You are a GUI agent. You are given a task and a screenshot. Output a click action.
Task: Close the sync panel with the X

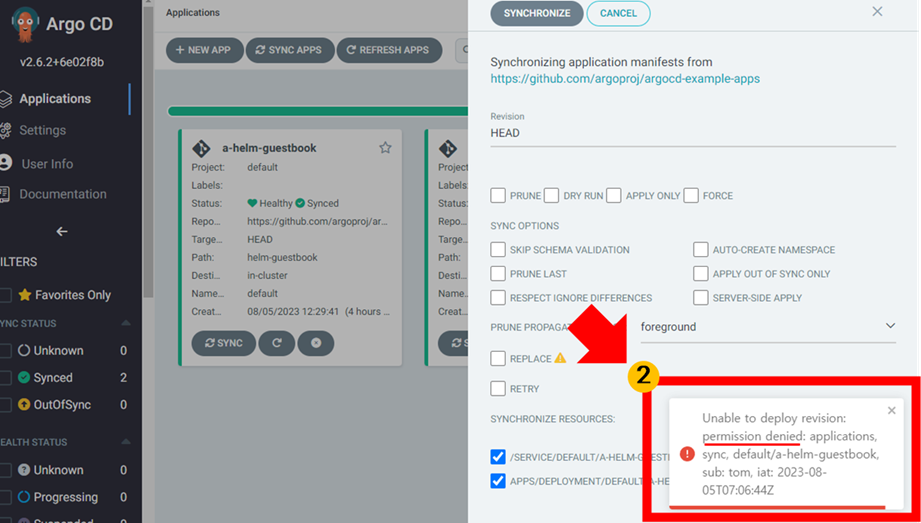pyautogui.click(x=877, y=11)
